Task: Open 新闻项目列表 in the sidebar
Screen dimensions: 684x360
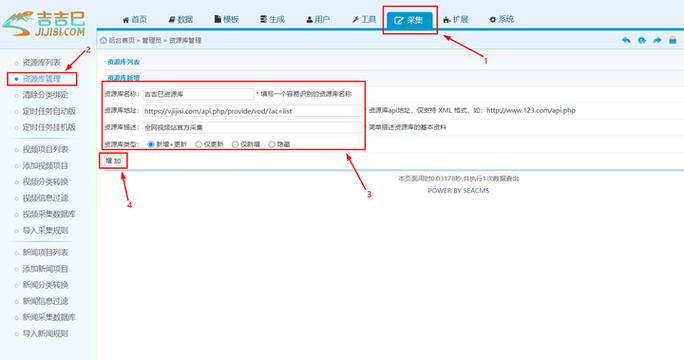Action: pos(45,252)
